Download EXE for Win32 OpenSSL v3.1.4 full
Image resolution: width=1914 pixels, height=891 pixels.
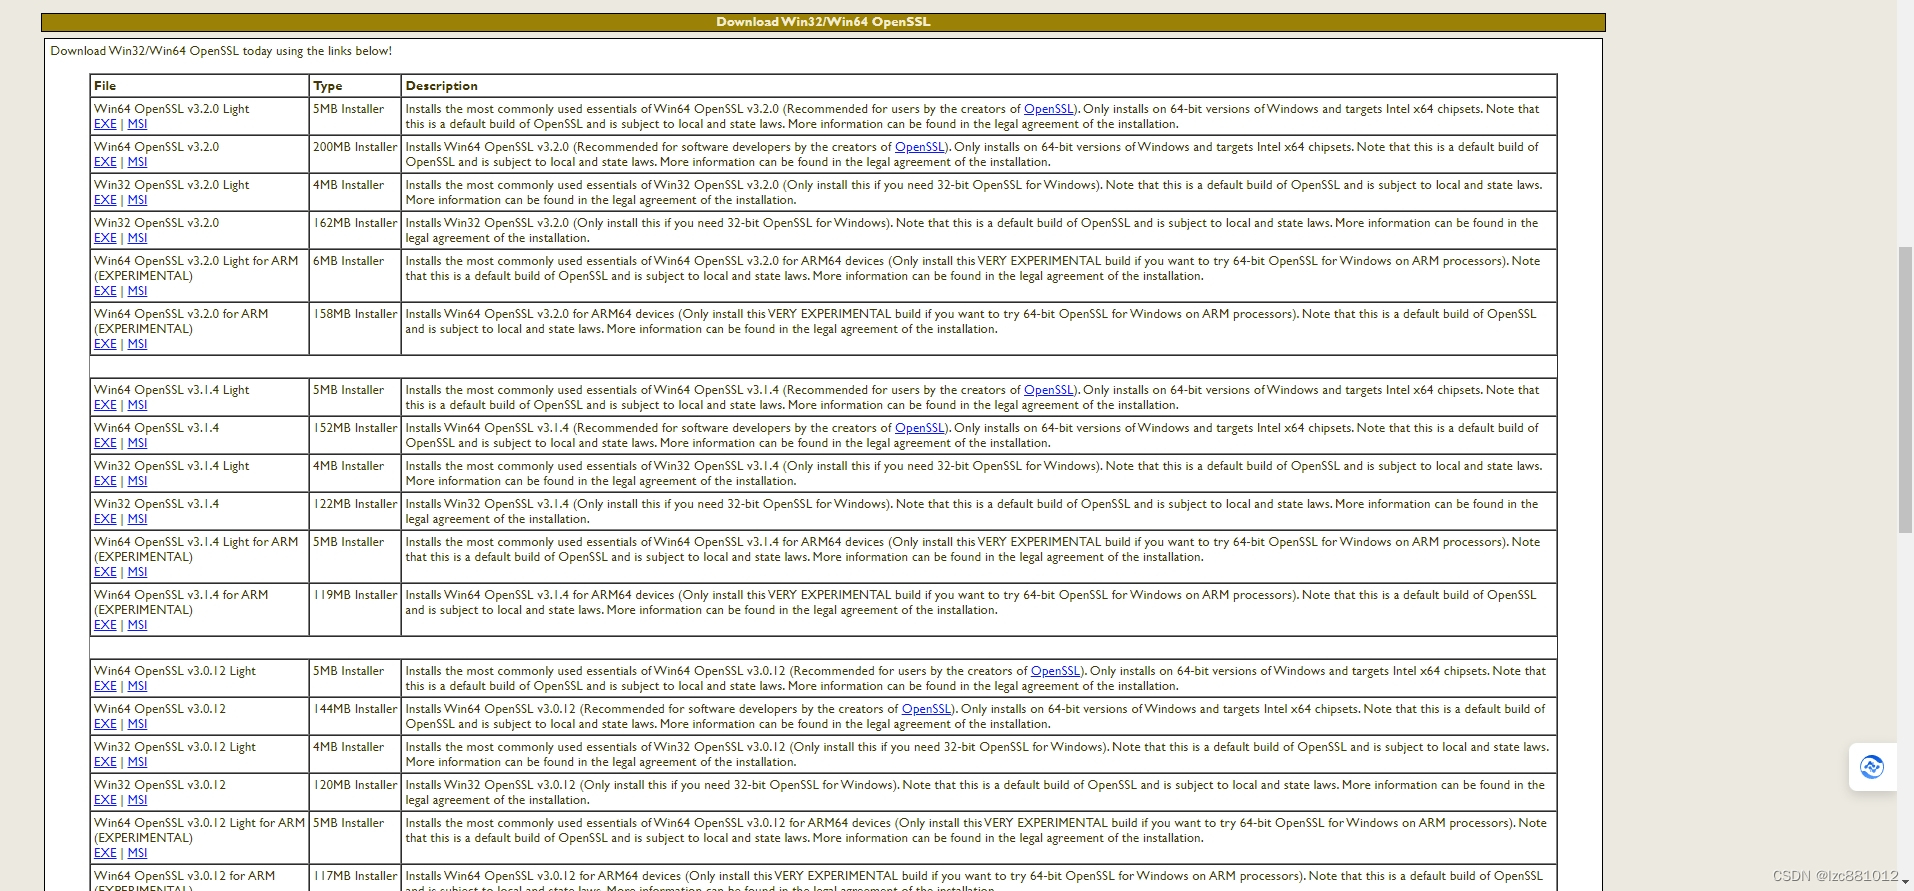click(x=105, y=519)
